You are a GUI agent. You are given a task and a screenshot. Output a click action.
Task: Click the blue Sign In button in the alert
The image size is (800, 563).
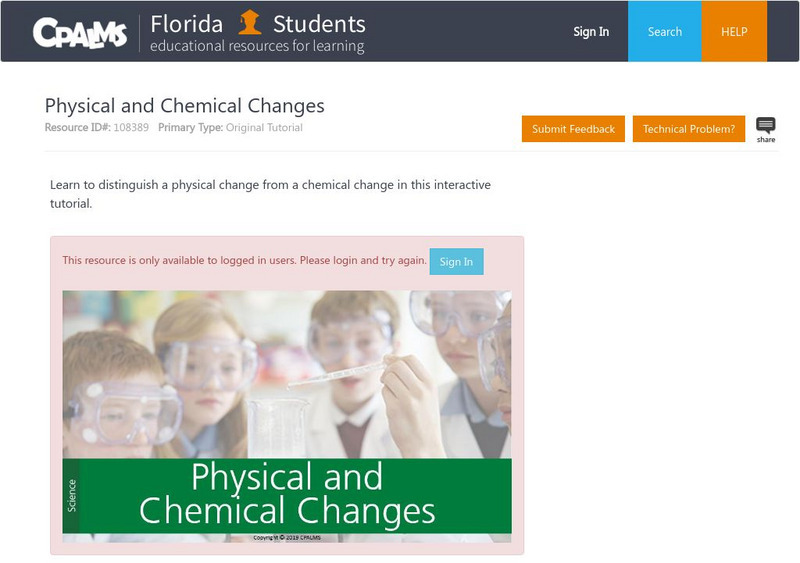456,262
